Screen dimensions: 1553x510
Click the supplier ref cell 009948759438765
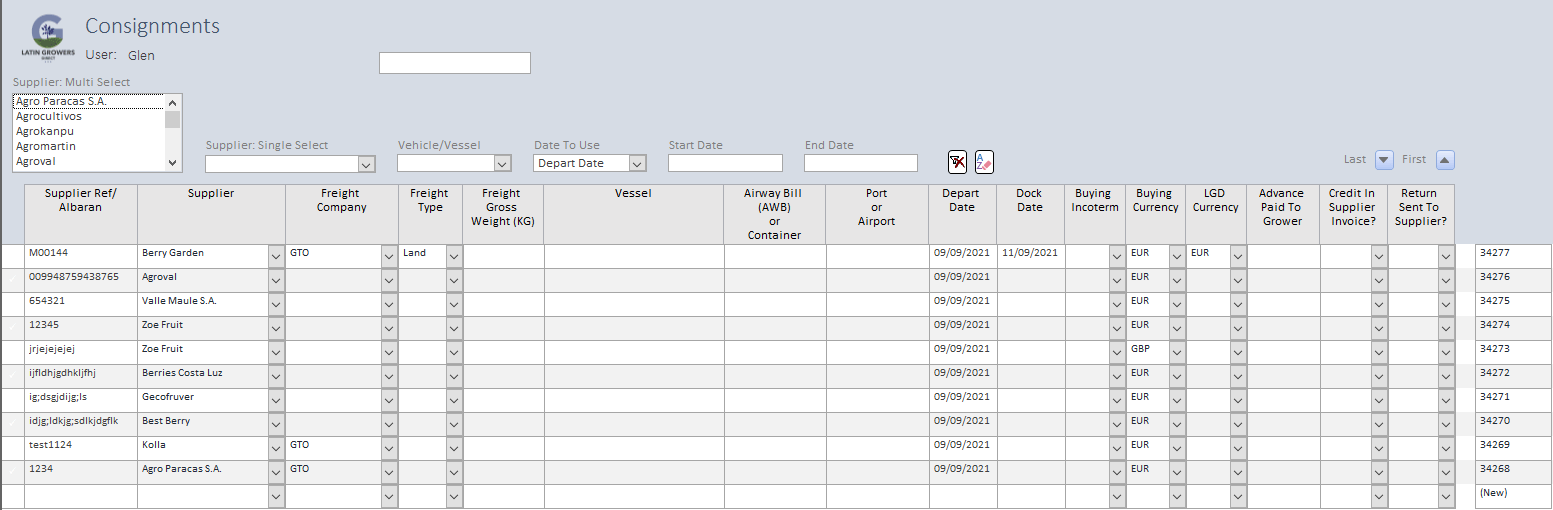tap(81, 281)
